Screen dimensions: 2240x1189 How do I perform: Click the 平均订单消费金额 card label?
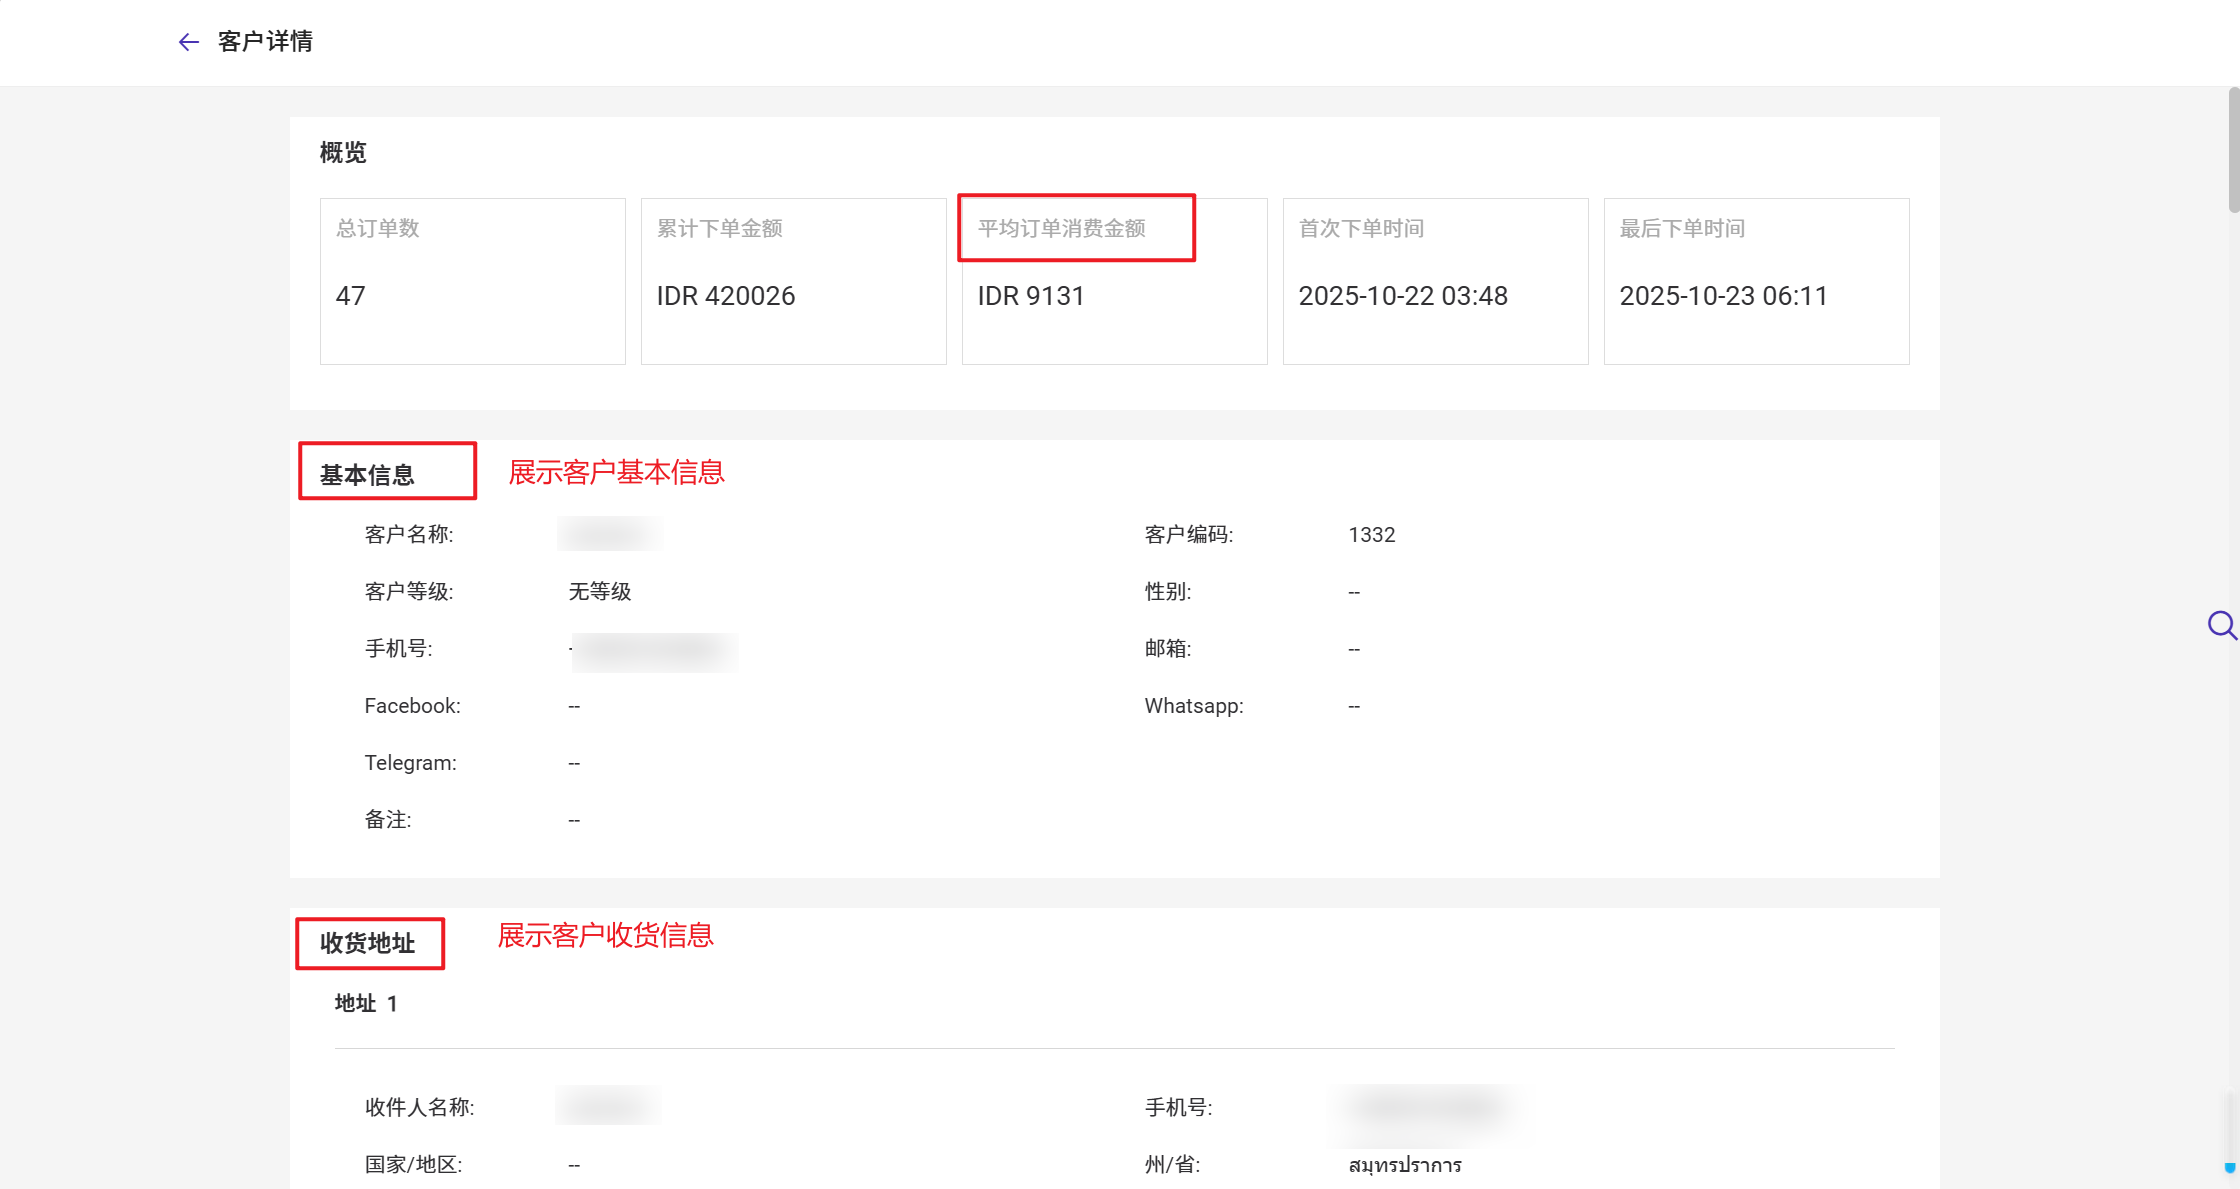(x=1061, y=229)
